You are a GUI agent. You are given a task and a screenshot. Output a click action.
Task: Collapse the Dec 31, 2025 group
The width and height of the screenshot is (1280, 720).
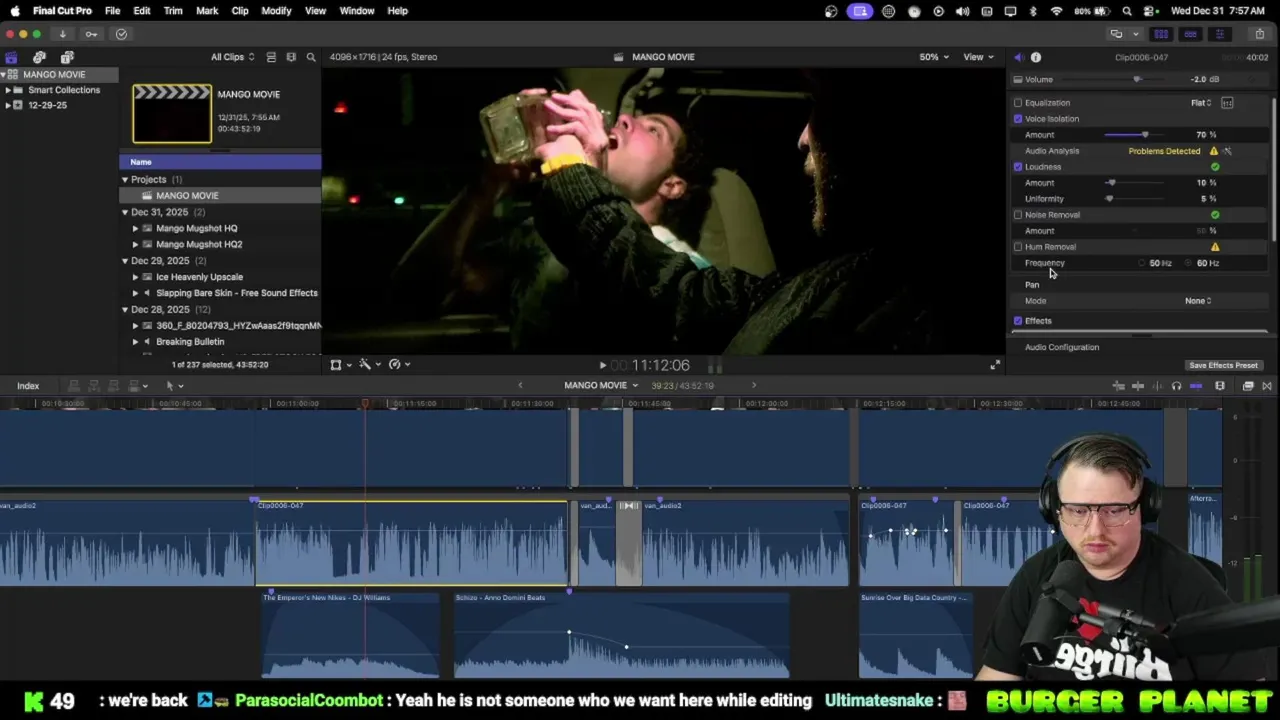125,212
